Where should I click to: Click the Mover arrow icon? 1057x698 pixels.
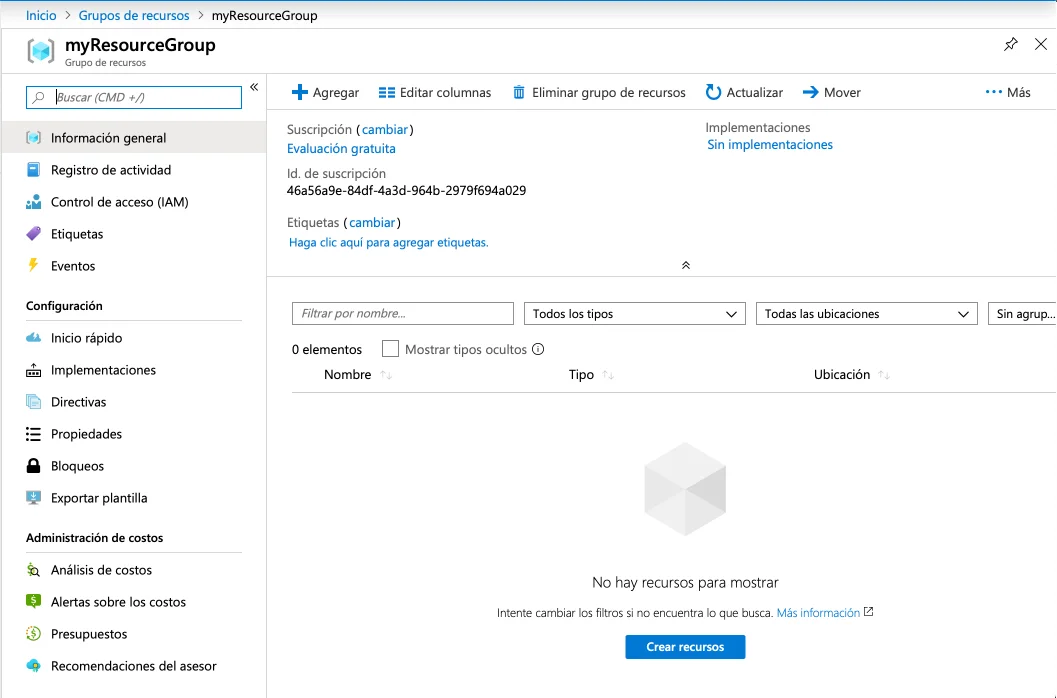tap(810, 92)
